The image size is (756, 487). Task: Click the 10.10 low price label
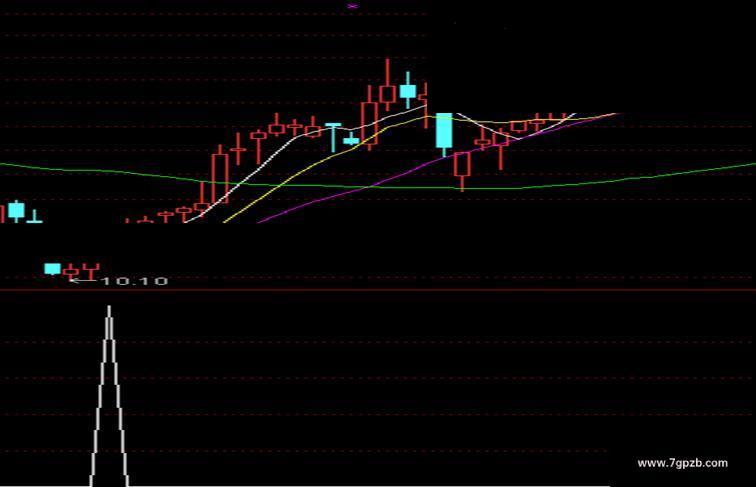tap(134, 281)
